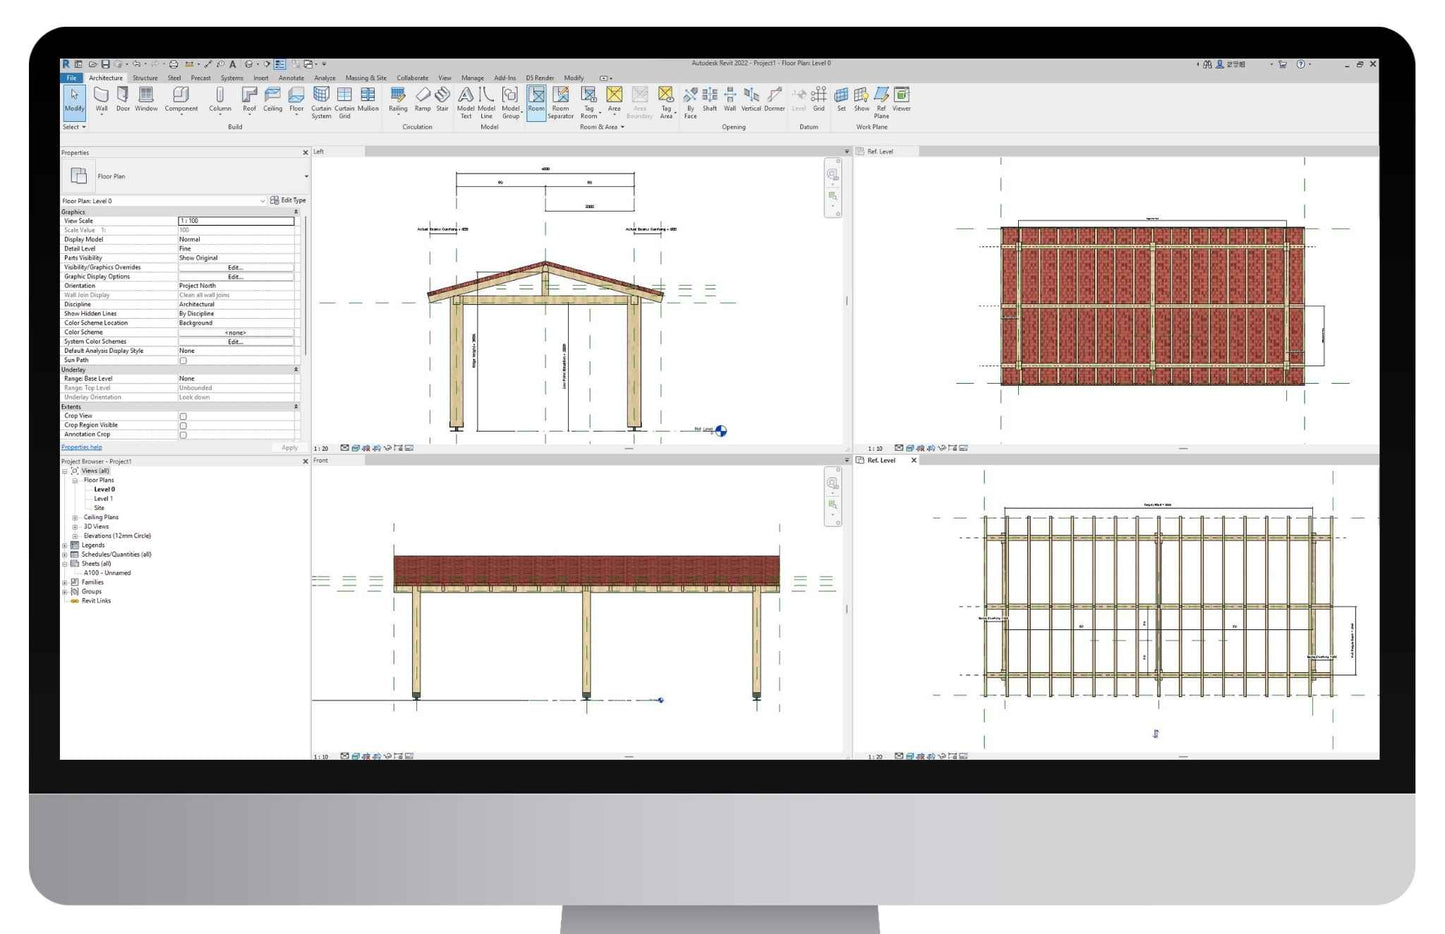This screenshot has width=1445, height=934.
Task: Activate the Railing tool
Action: [x=398, y=98]
